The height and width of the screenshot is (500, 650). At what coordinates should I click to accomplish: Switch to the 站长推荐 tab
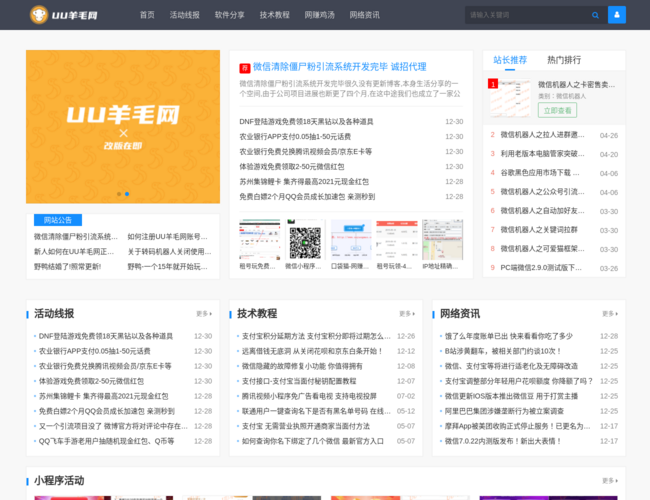[x=510, y=60]
